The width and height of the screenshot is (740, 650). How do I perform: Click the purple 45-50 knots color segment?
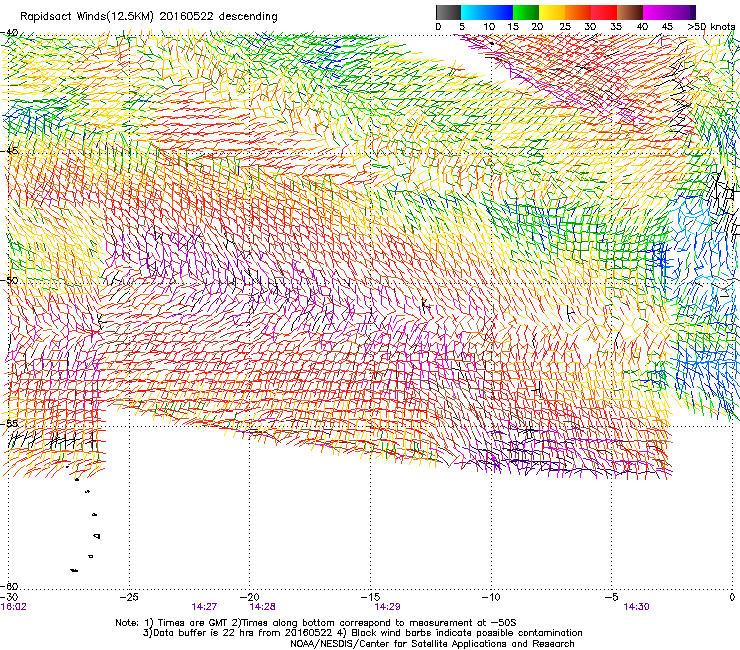(x=682, y=12)
